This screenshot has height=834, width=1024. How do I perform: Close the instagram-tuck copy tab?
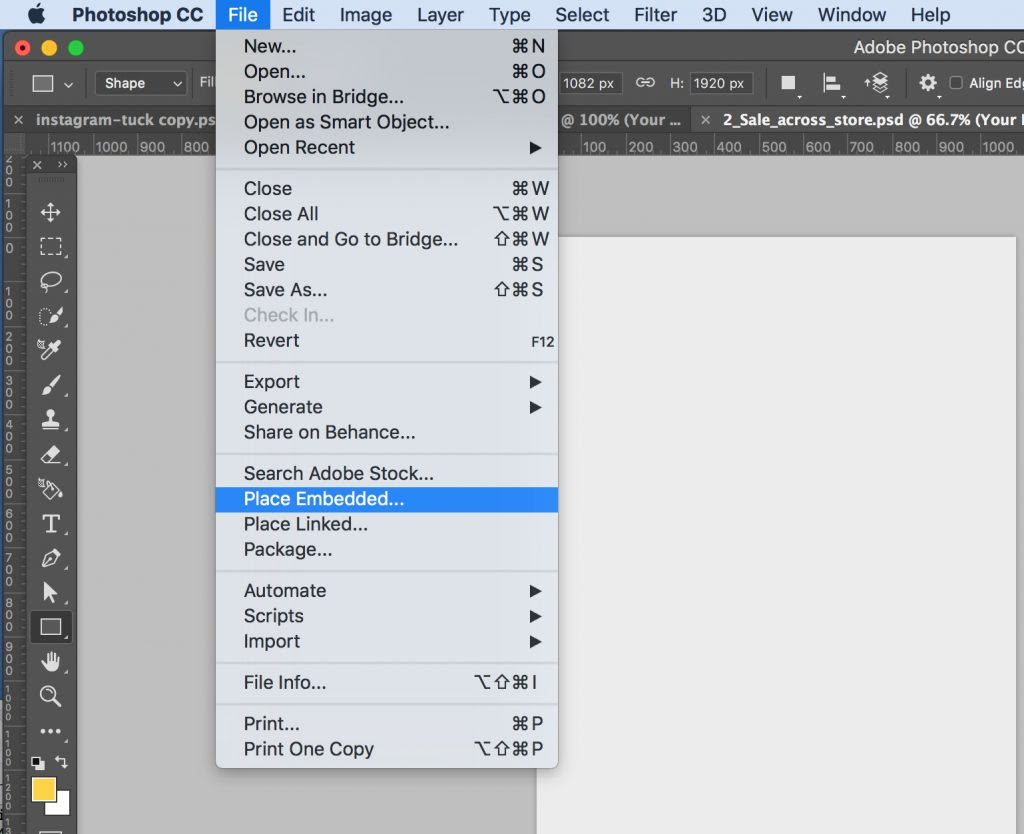19,120
